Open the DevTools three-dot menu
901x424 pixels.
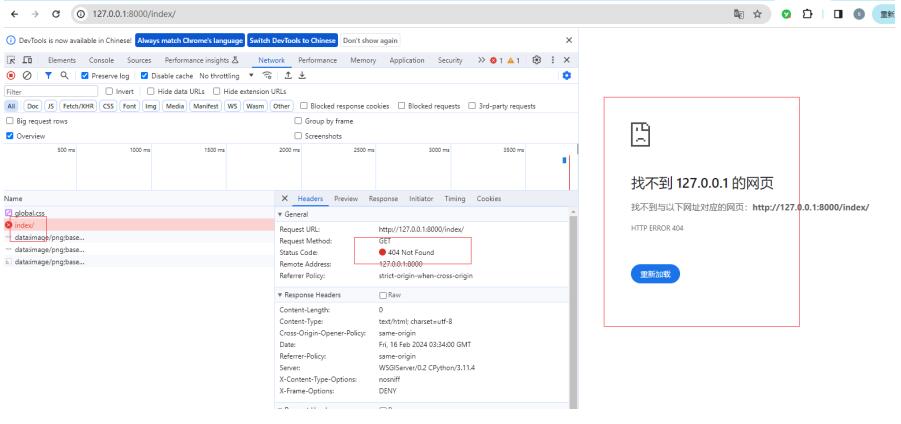pos(553,60)
